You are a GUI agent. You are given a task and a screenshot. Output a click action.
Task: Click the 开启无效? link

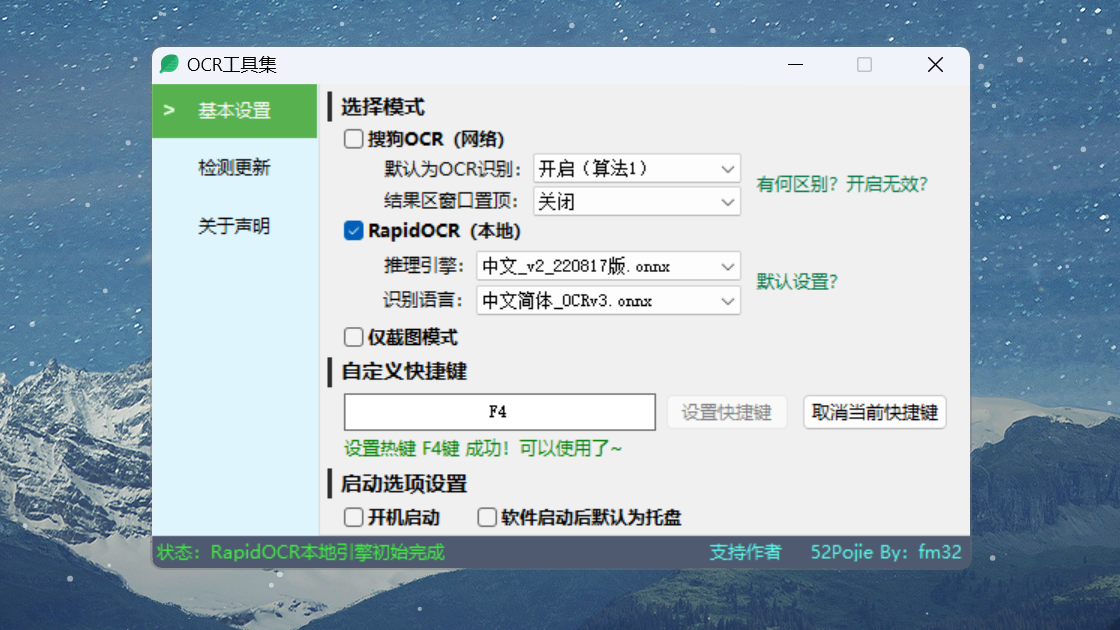tap(886, 184)
